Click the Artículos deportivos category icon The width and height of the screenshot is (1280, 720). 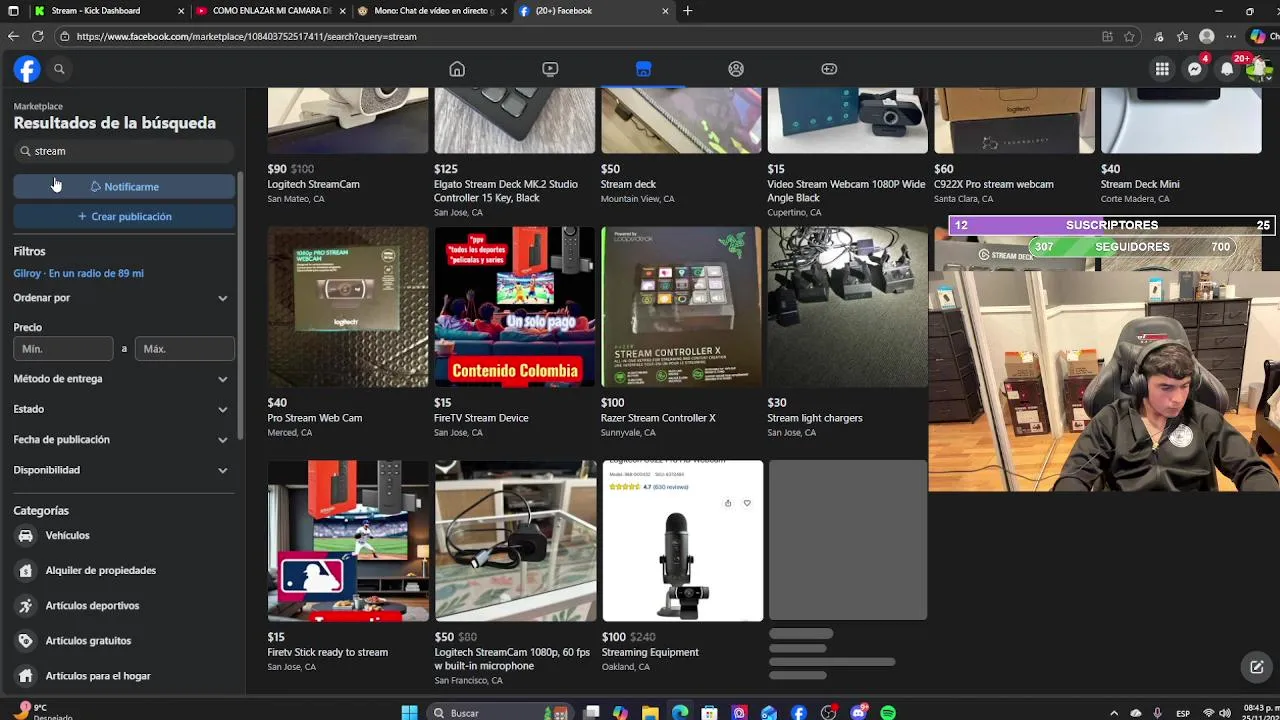click(x=26, y=605)
